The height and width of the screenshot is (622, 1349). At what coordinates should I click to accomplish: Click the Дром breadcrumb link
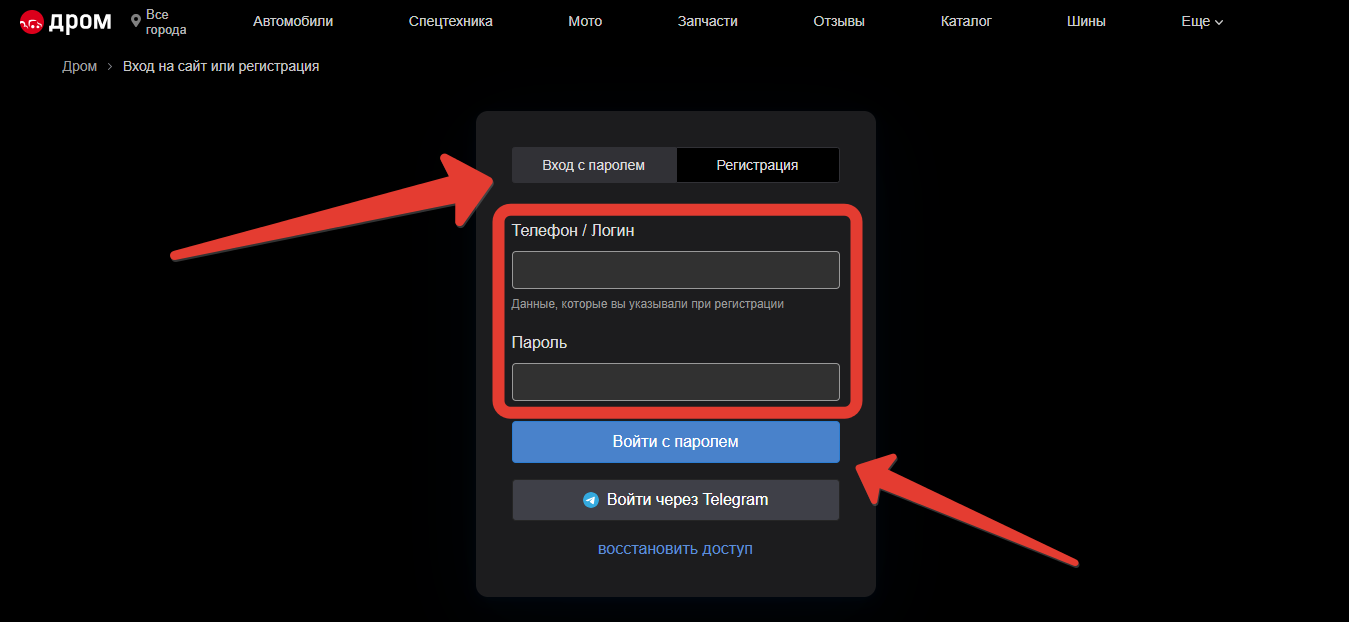(x=79, y=66)
